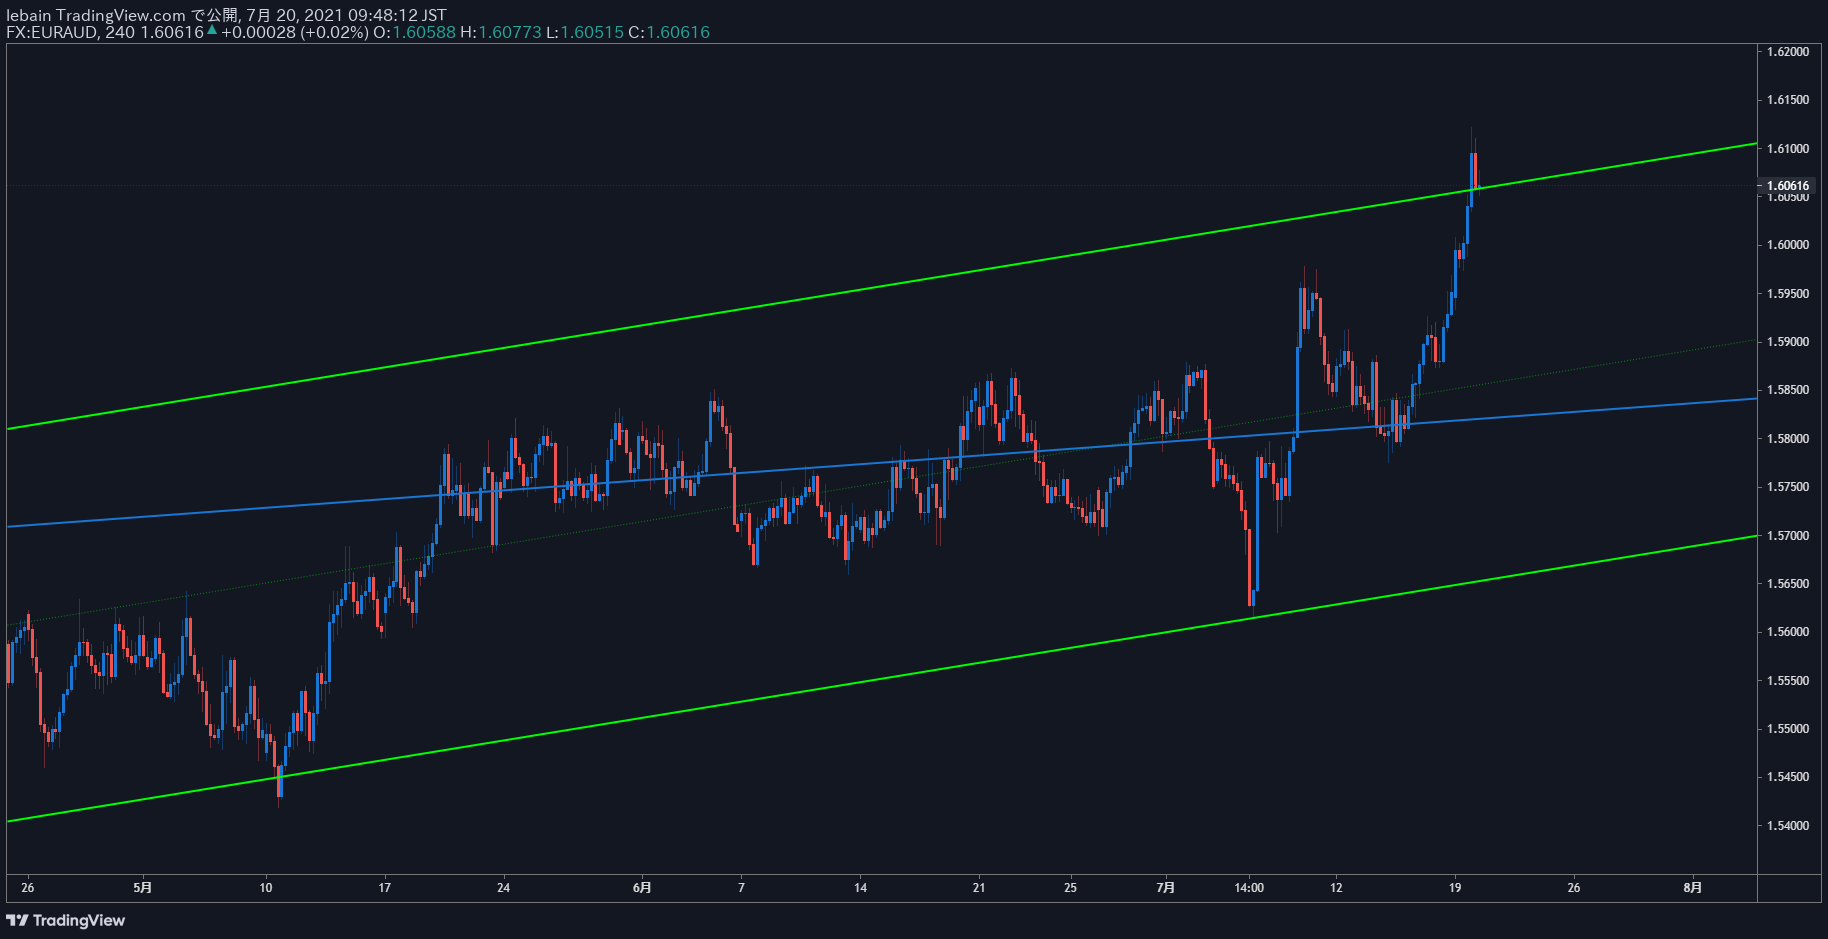
Task: Click the 1.54000 price axis label
Action: tap(1788, 826)
